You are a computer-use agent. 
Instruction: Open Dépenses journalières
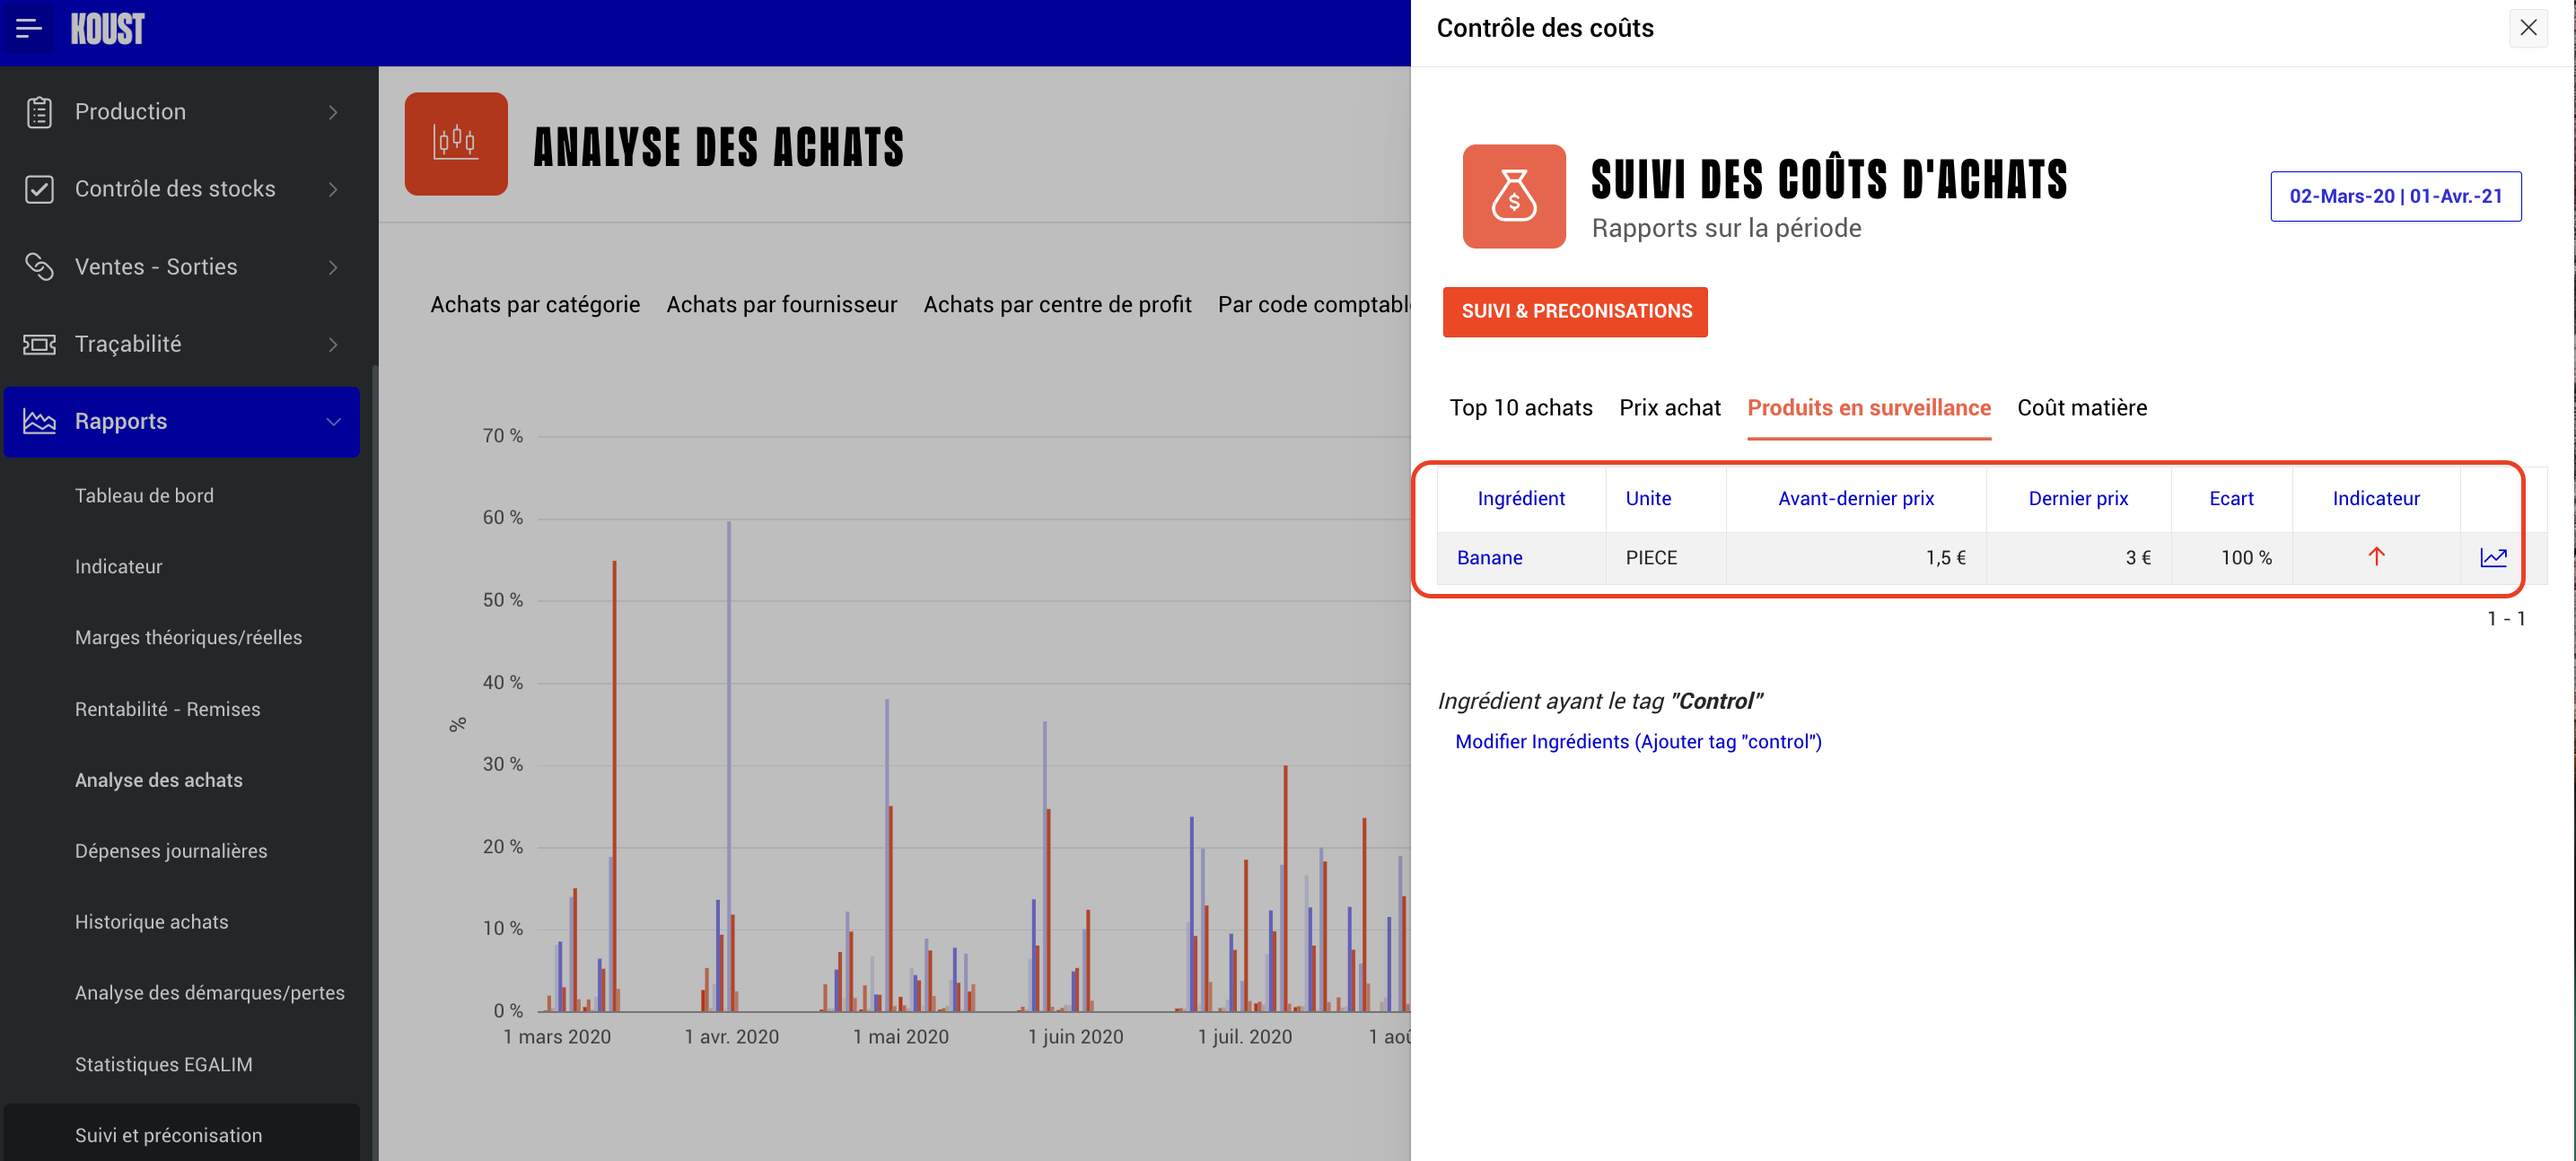coord(171,851)
